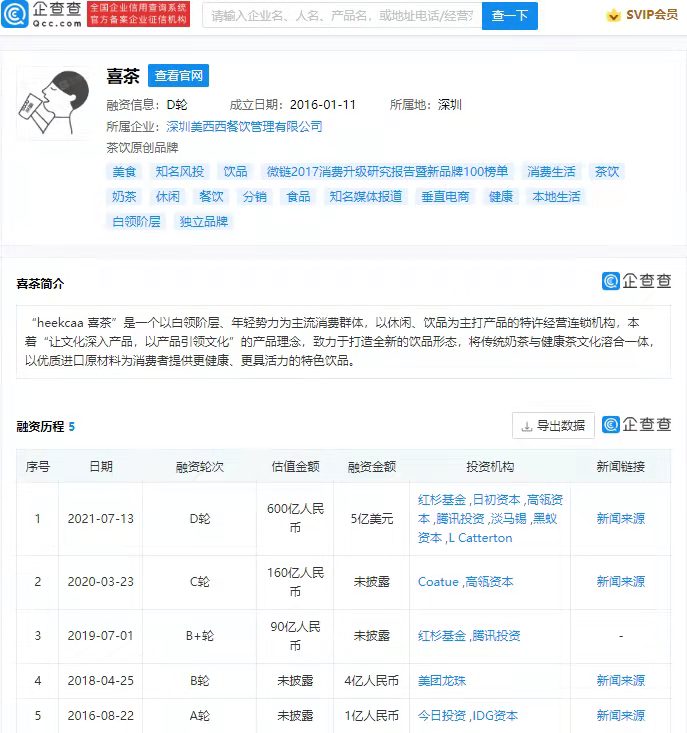Click the 2016-08-22 date cell
The image size is (687, 733).
(x=100, y=716)
